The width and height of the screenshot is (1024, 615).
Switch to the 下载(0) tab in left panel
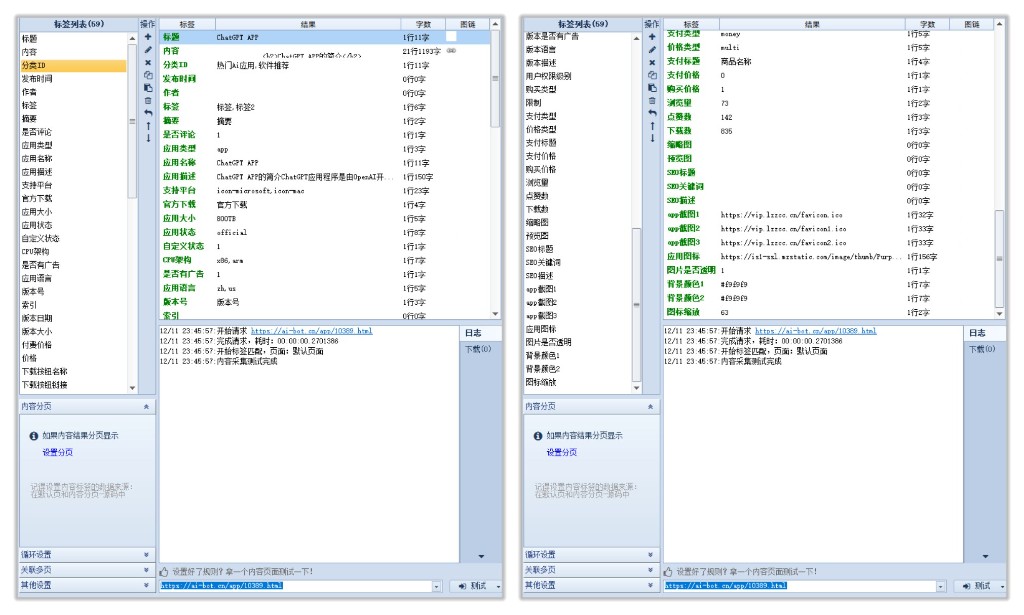tap(477, 349)
